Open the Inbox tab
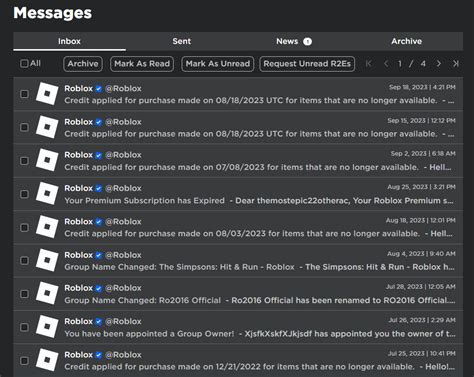474x377 pixels. pos(69,41)
